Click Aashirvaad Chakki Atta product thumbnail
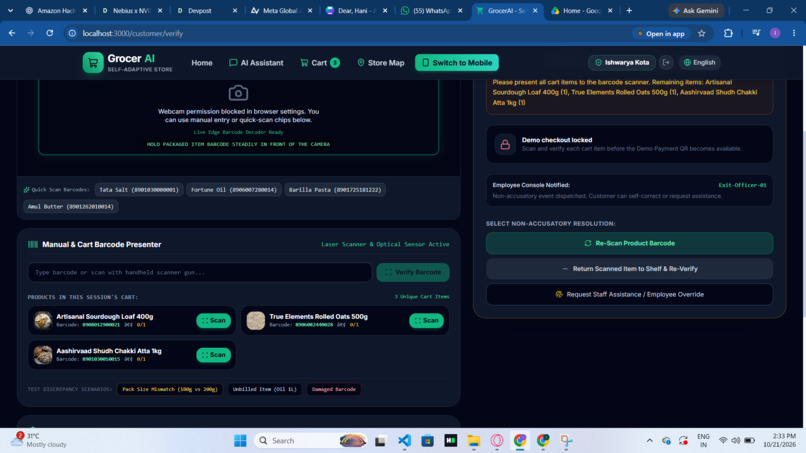The height and width of the screenshot is (453, 806). pos(43,355)
